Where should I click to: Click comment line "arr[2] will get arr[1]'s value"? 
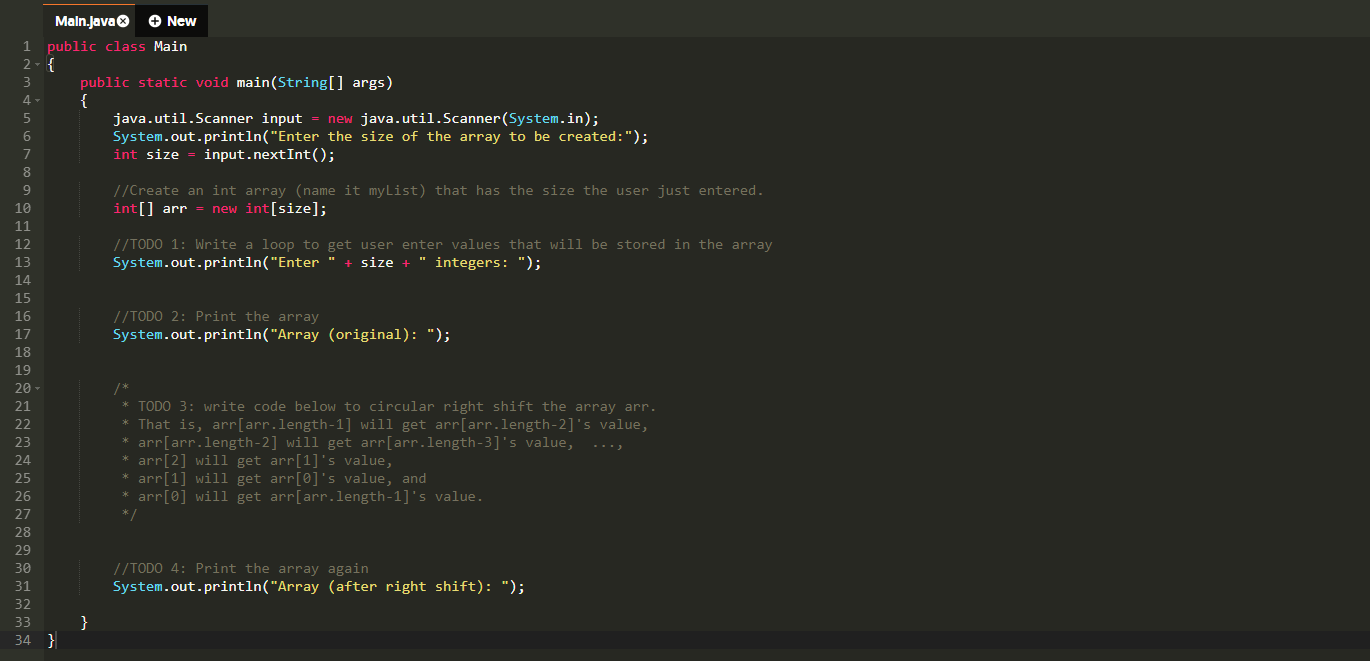[257, 460]
